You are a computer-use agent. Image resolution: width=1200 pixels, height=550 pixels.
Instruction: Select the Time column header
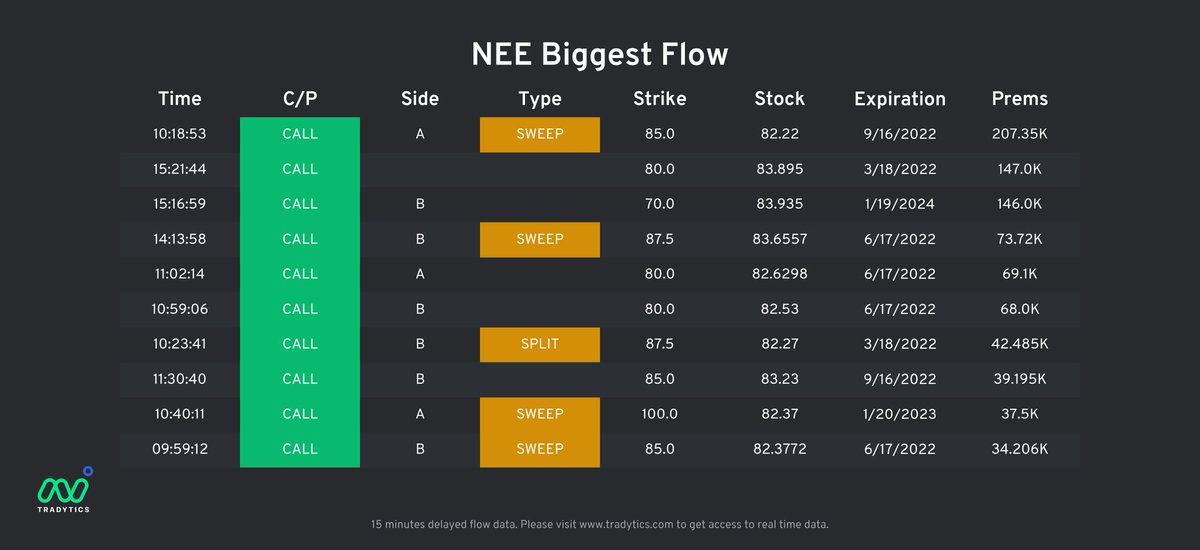pyautogui.click(x=180, y=99)
